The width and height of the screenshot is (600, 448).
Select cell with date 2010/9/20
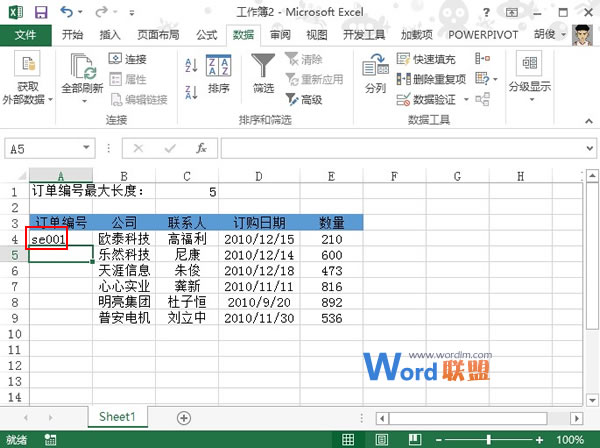coord(259,303)
